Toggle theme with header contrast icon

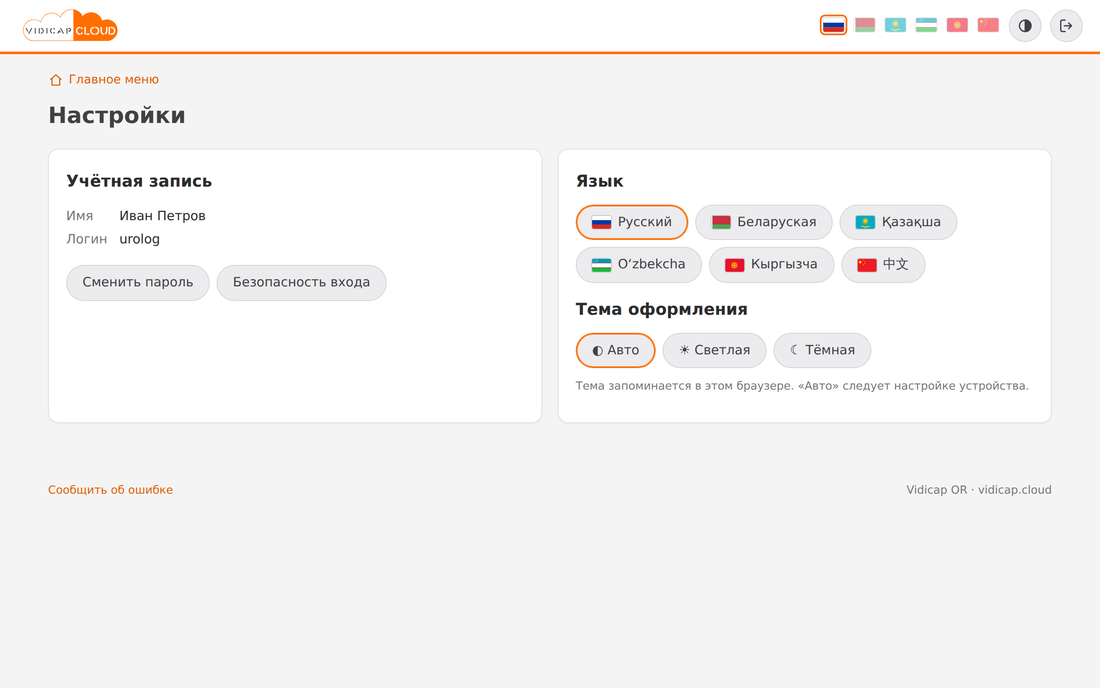point(1025,26)
